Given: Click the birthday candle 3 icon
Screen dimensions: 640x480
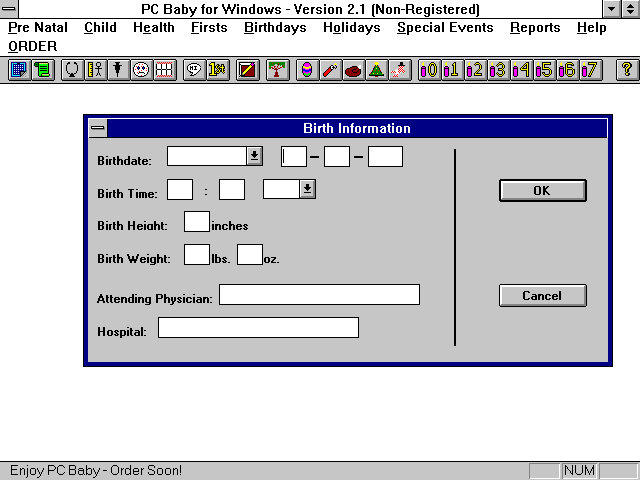Looking at the screenshot, I should coord(498,70).
